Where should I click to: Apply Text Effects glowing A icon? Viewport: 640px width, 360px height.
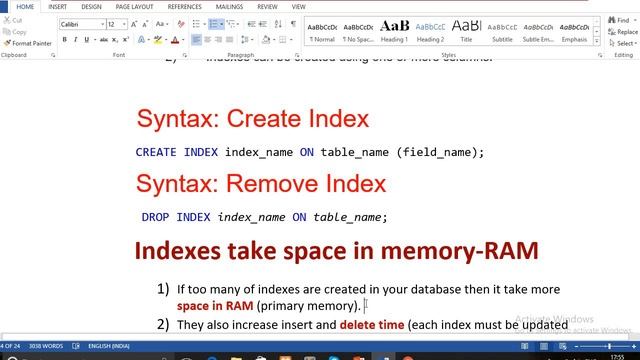(x=141, y=40)
